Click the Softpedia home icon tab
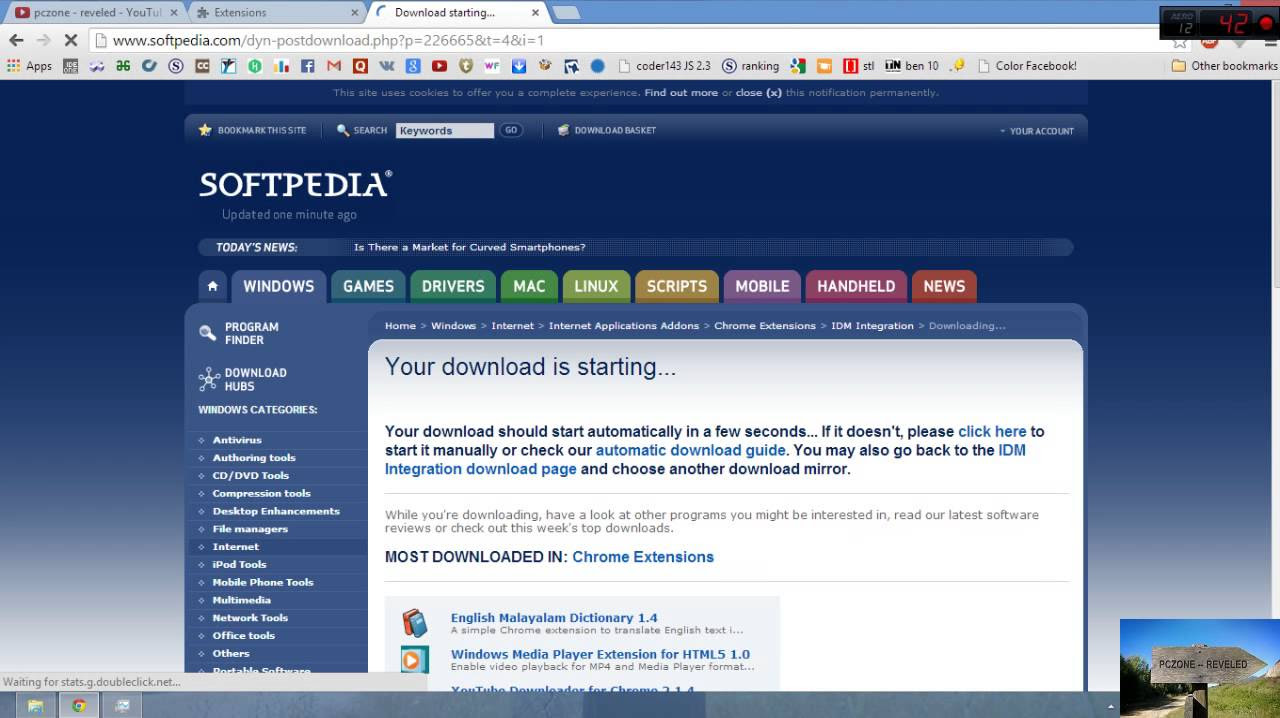The width and height of the screenshot is (1280, 718). [212, 286]
